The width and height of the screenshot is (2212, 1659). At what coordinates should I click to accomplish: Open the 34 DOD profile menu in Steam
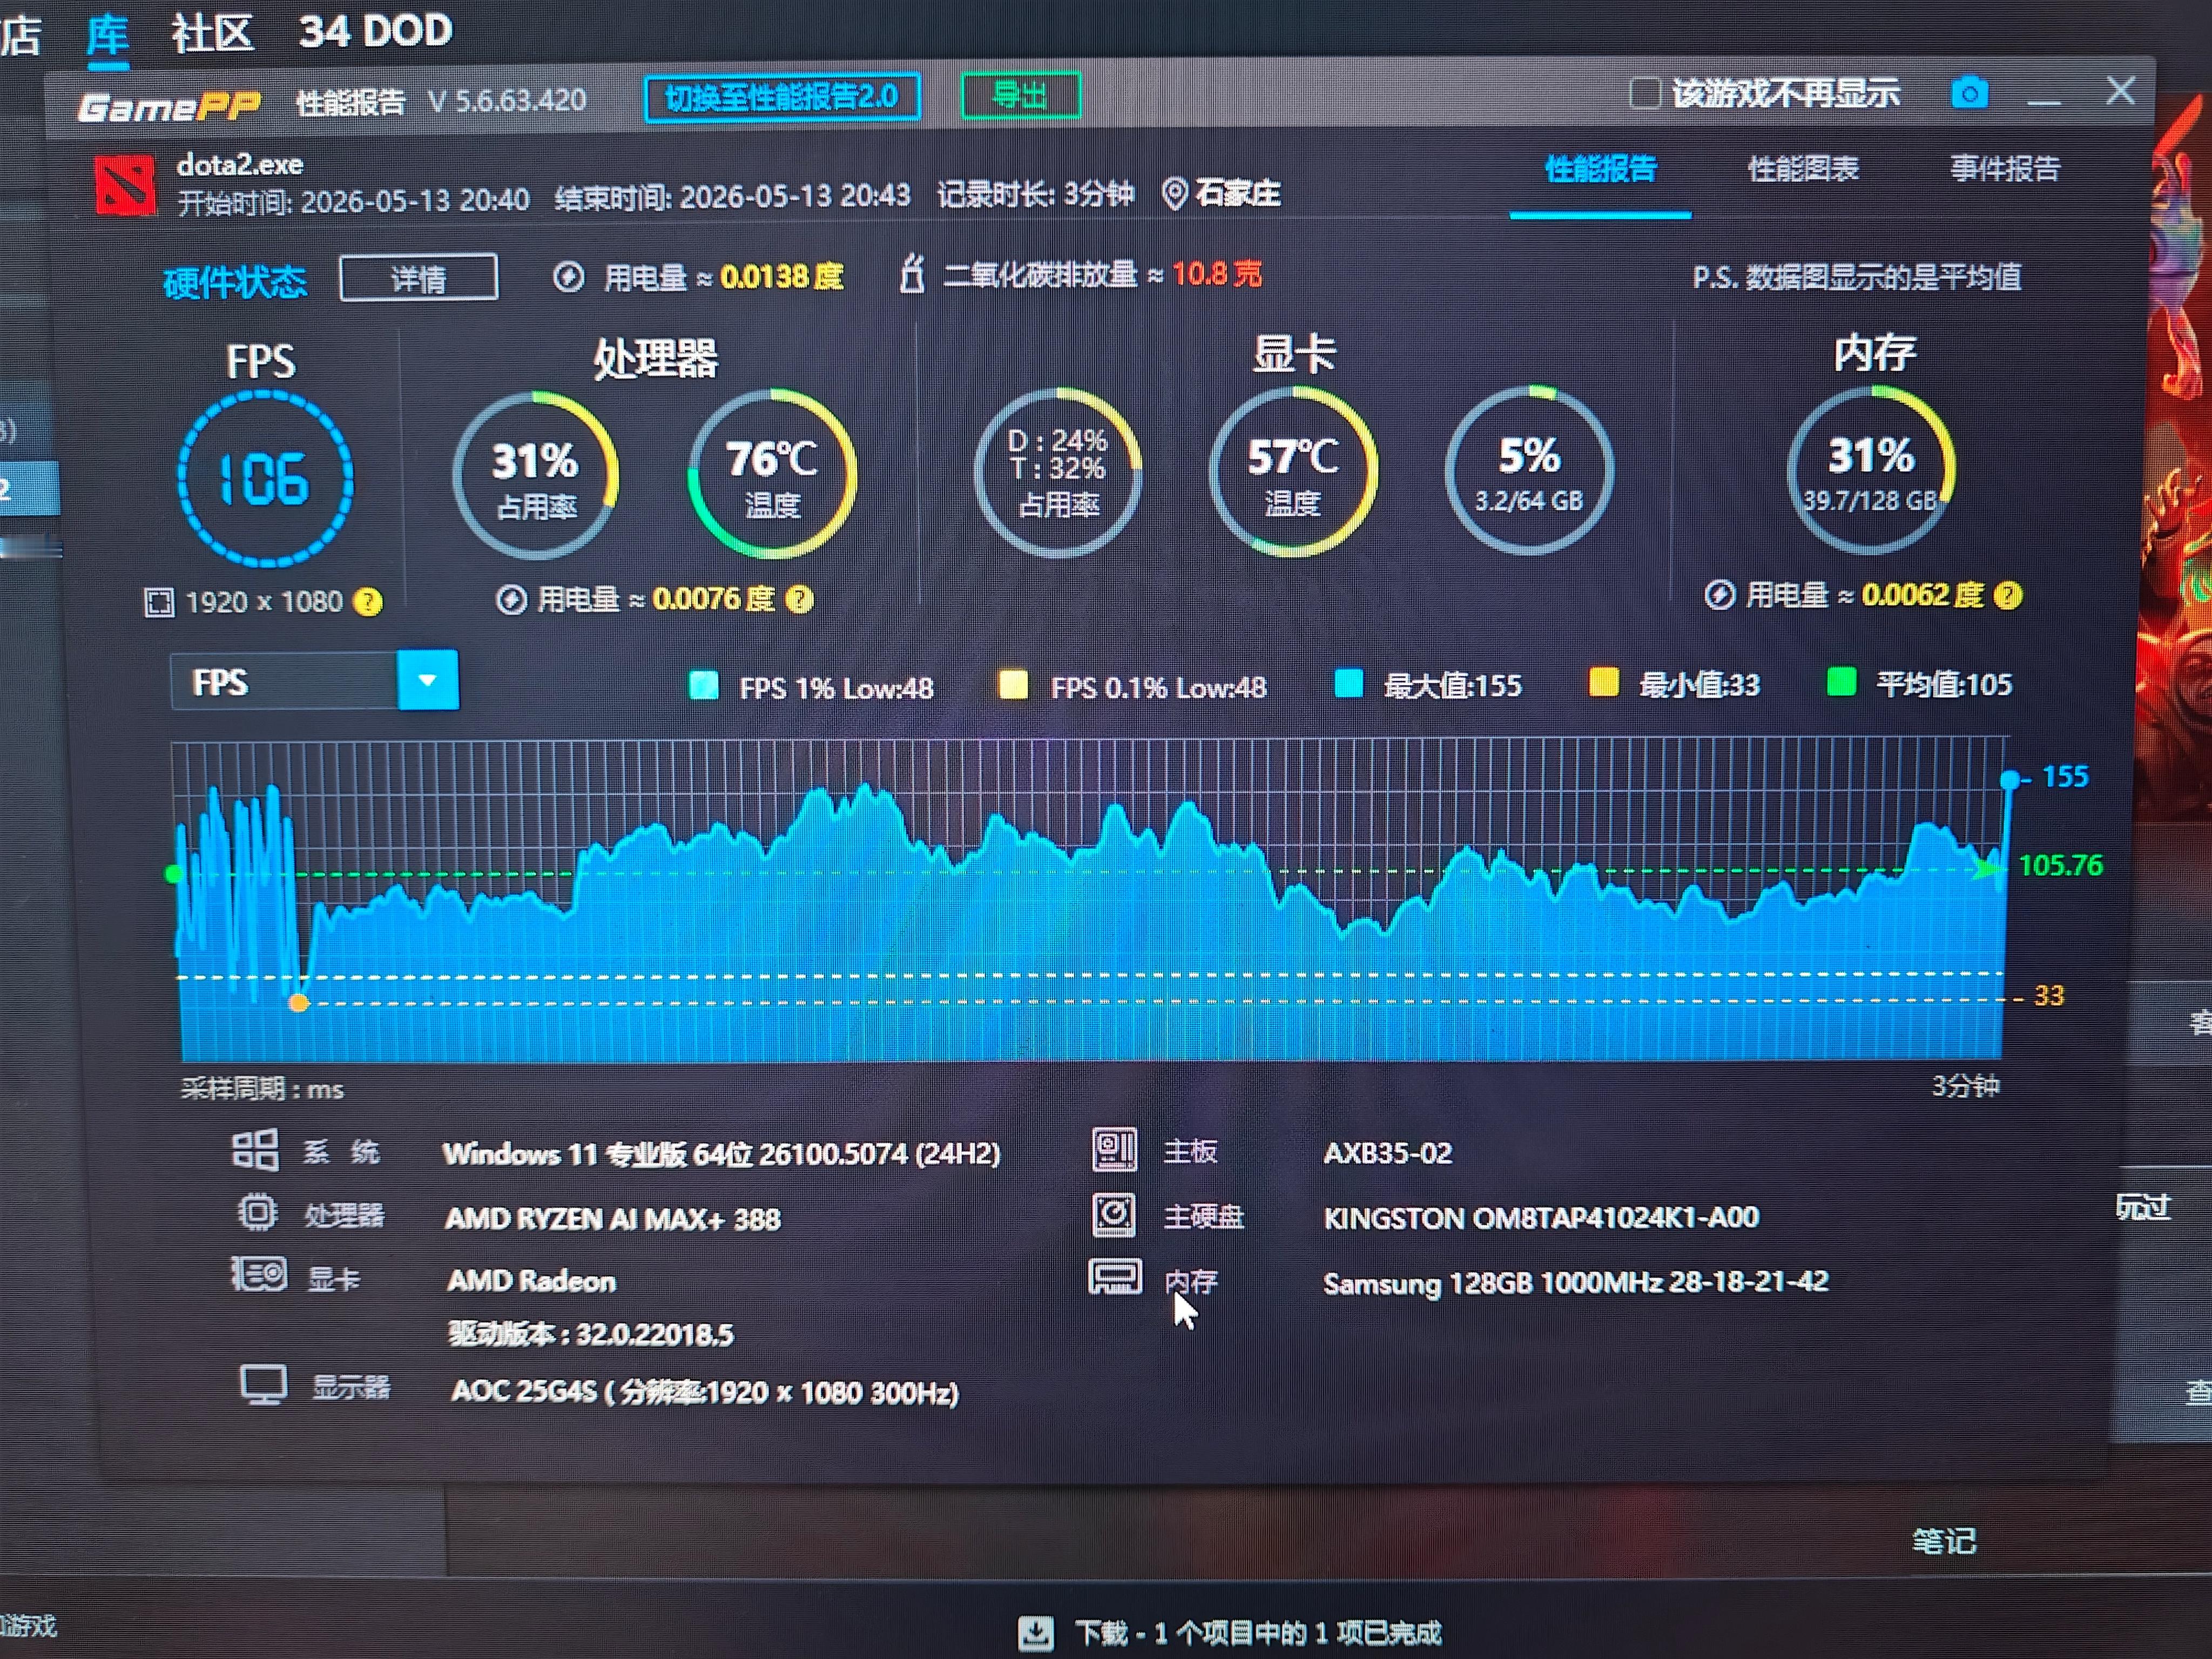click(x=375, y=31)
